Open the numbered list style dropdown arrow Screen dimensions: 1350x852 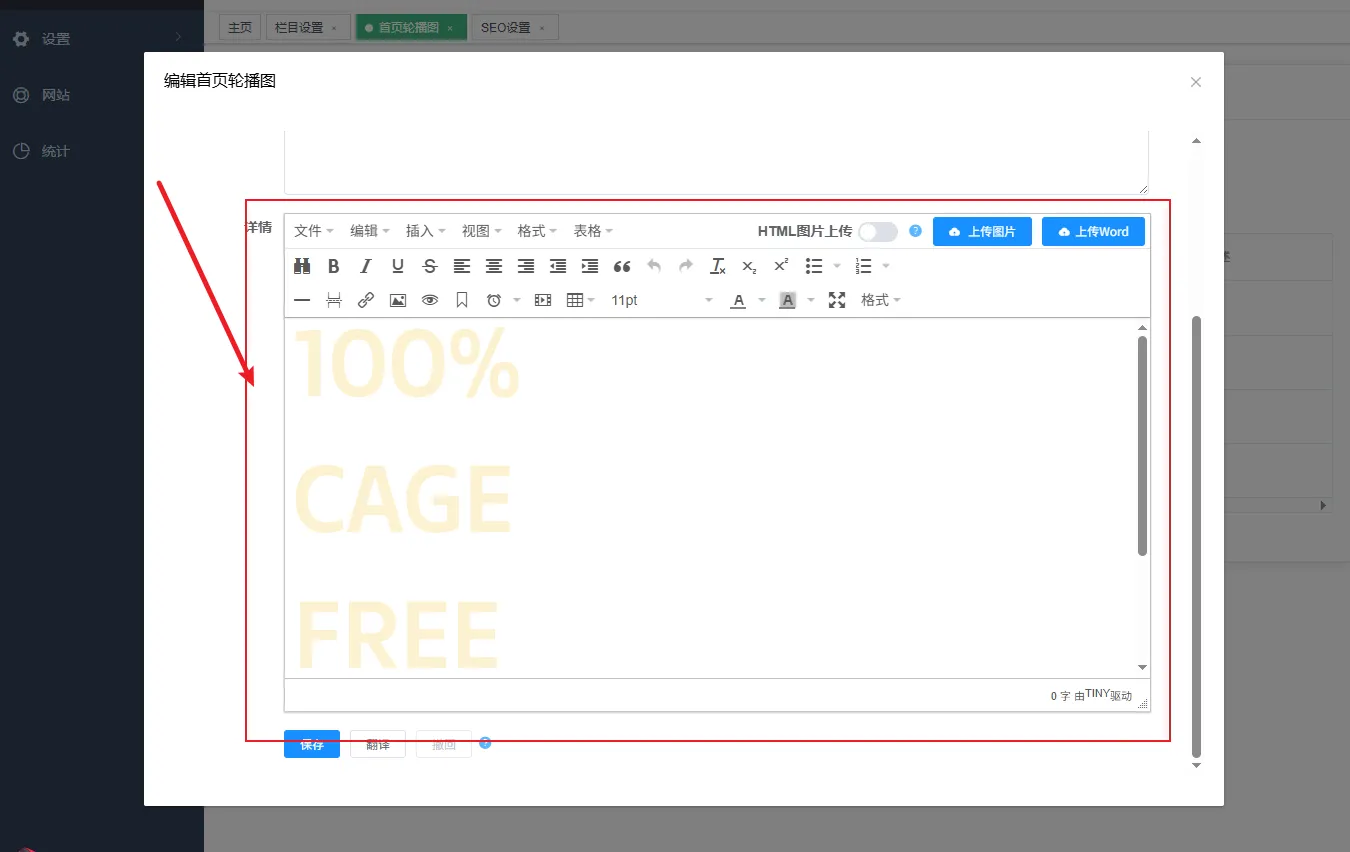[886, 266]
